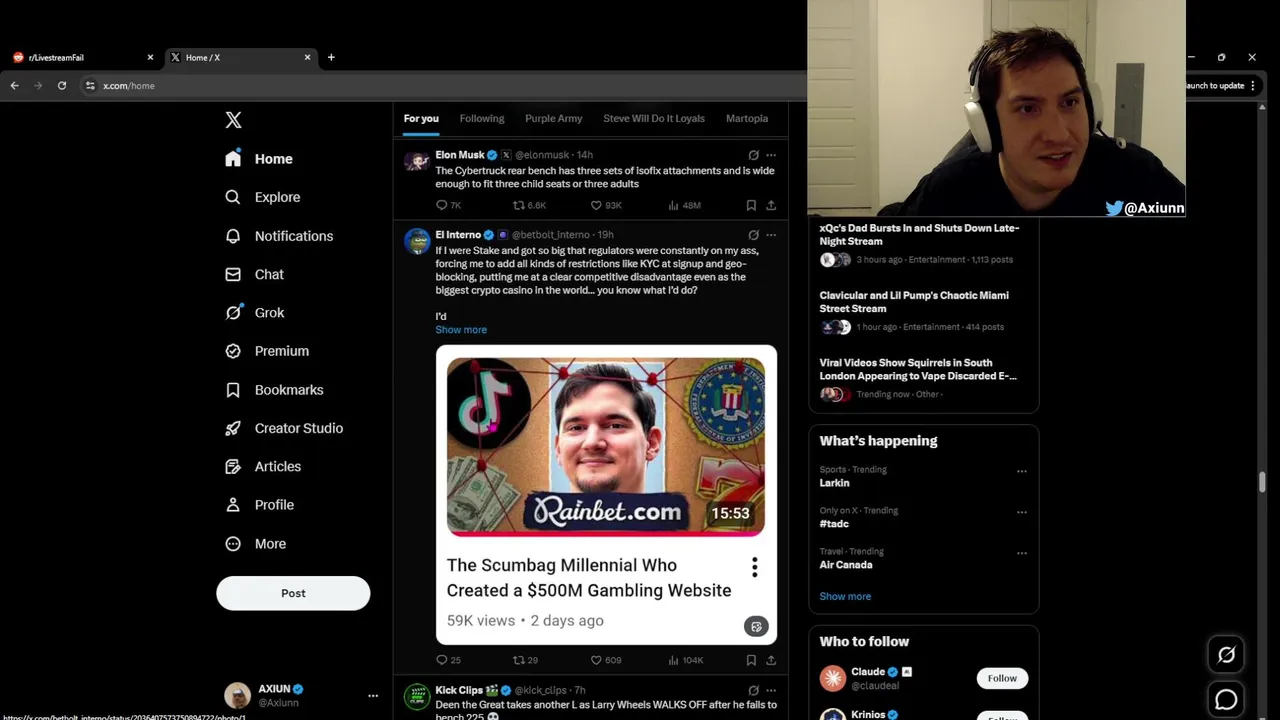Repost Elon Musk's Cybertruck post
This screenshot has width=1280, height=720.
click(x=529, y=205)
